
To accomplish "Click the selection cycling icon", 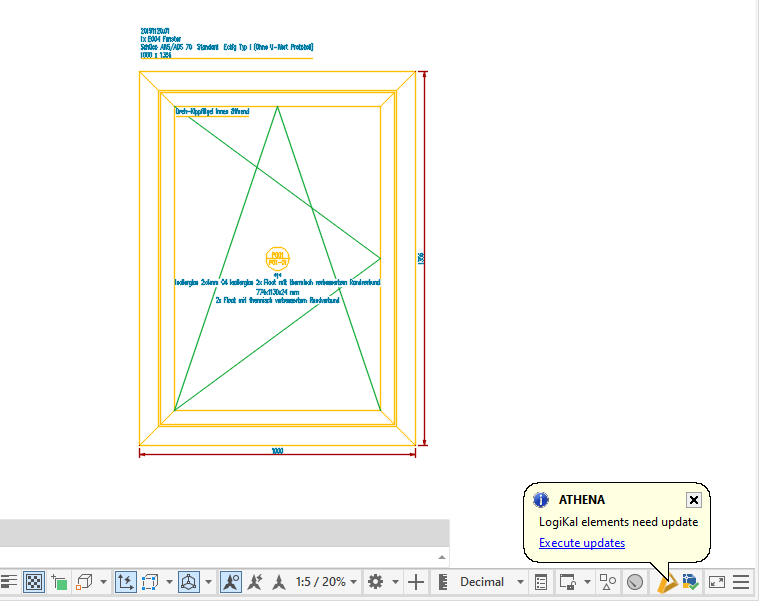I will pyautogui.click(x=60, y=581).
